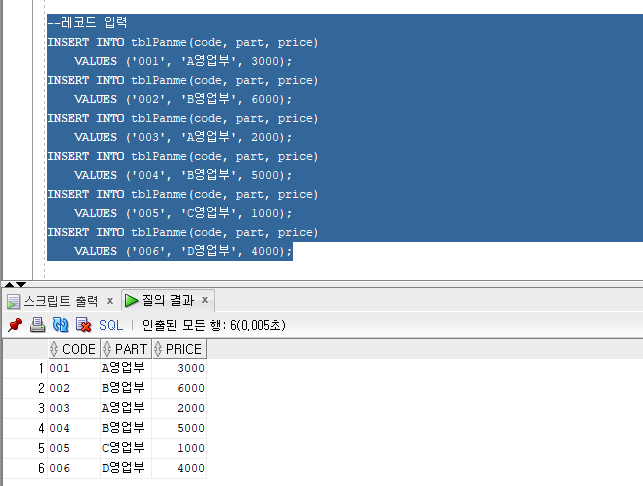Click PART cell D영업부 in row 6
The height and width of the screenshot is (486, 643).
(126, 468)
